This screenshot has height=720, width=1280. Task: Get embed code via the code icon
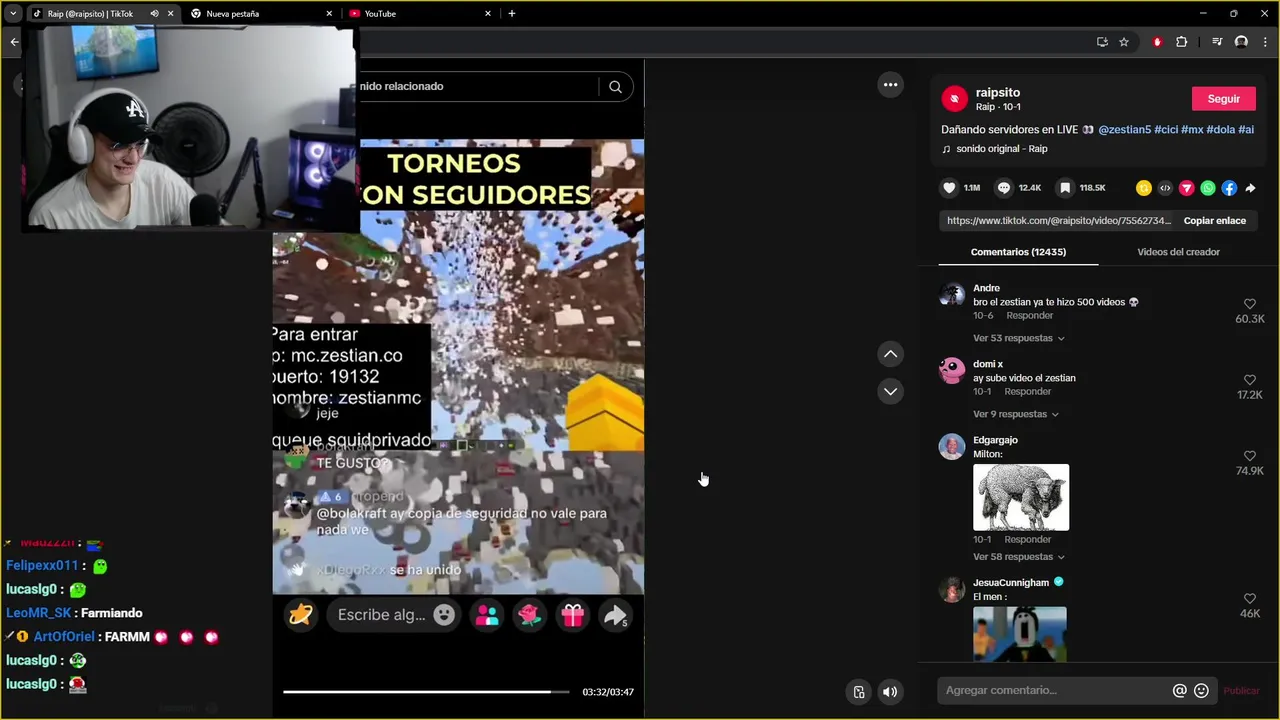click(x=1165, y=188)
